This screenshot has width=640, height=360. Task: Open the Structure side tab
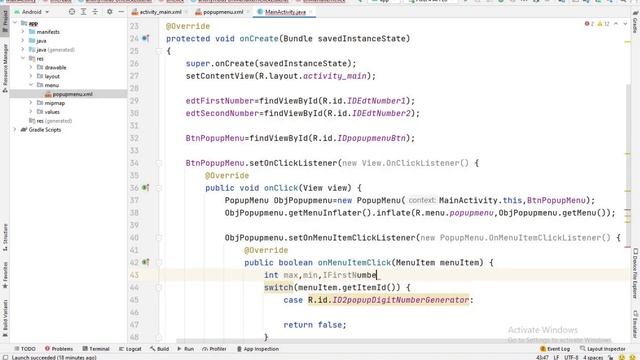(x=5, y=237)
